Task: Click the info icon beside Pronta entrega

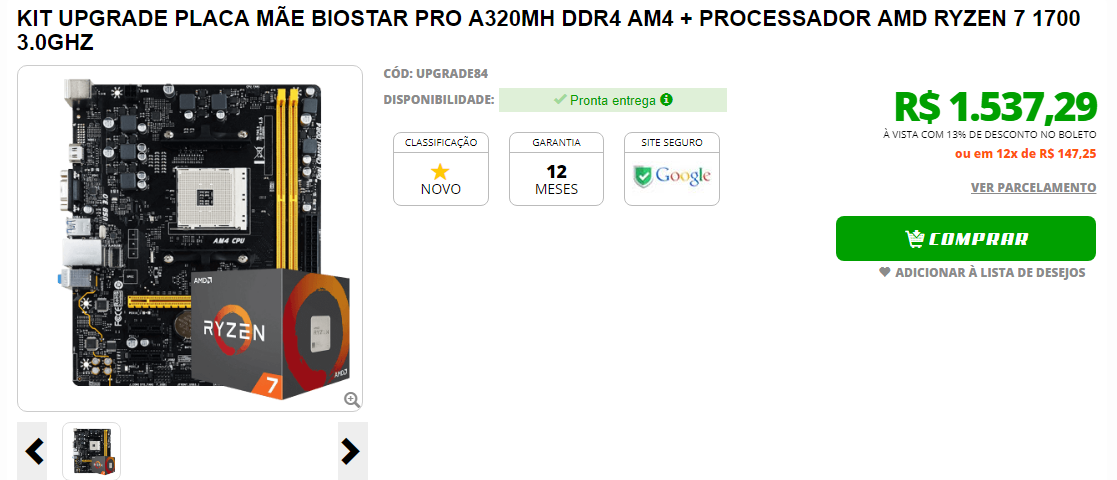Action: [666, 100]
